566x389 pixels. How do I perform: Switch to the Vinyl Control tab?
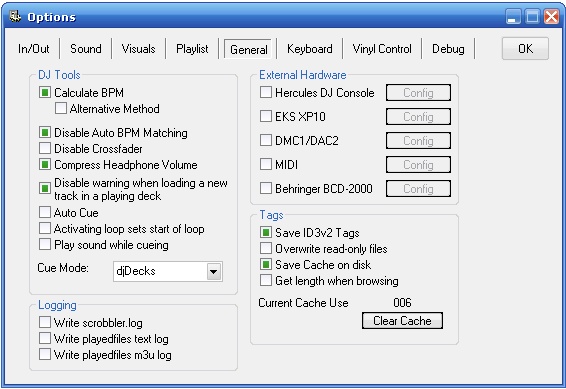(x=382, y=49)
